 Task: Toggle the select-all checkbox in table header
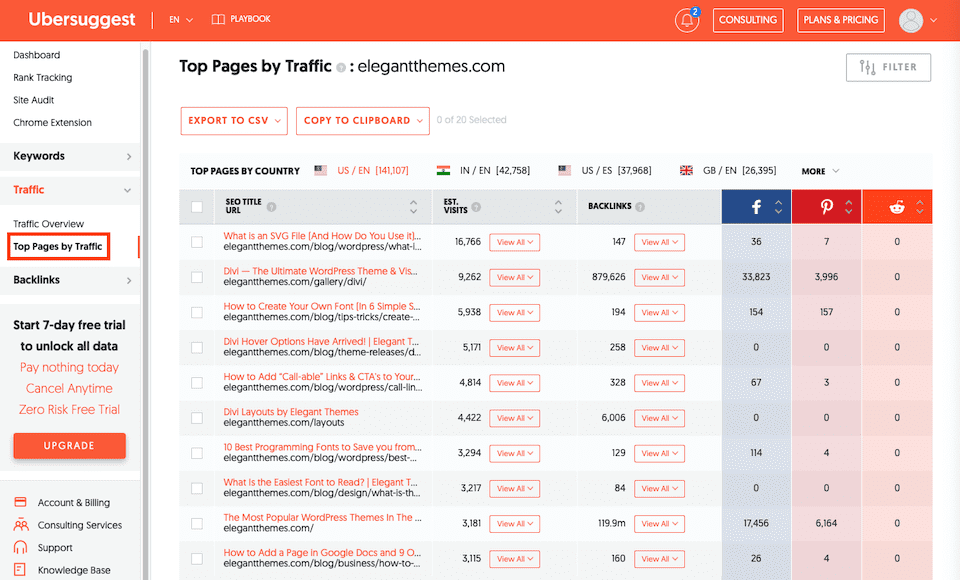pyautogui.click(x=197, y=207)
